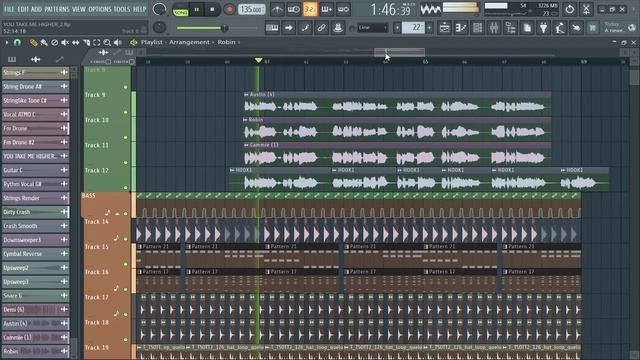Toggle overdub blend recording
Screen dimensions: 640x360
[327, 9]
